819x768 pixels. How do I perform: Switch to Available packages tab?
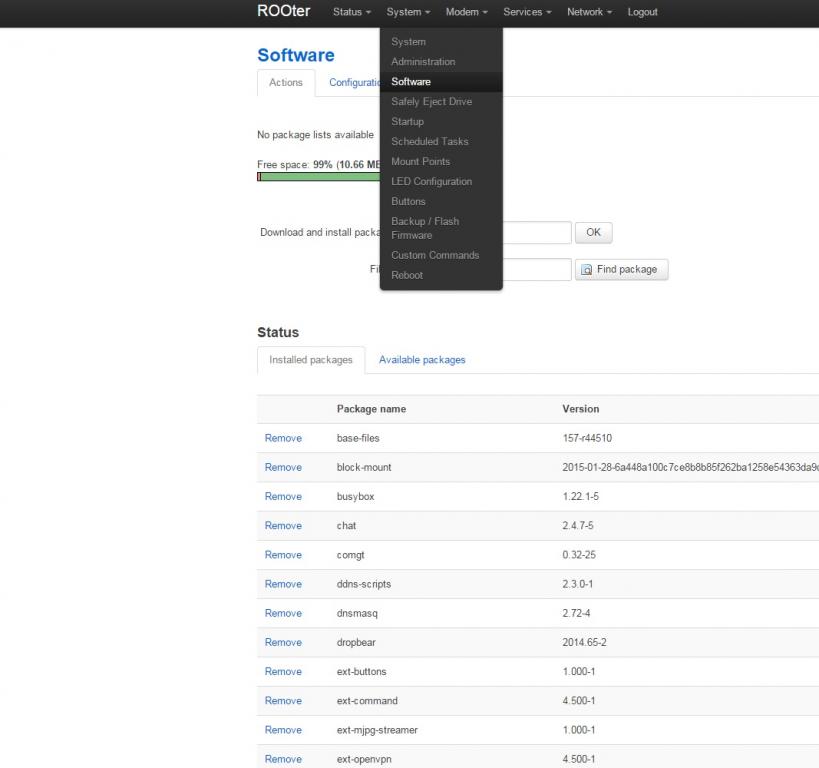point(422,359)
